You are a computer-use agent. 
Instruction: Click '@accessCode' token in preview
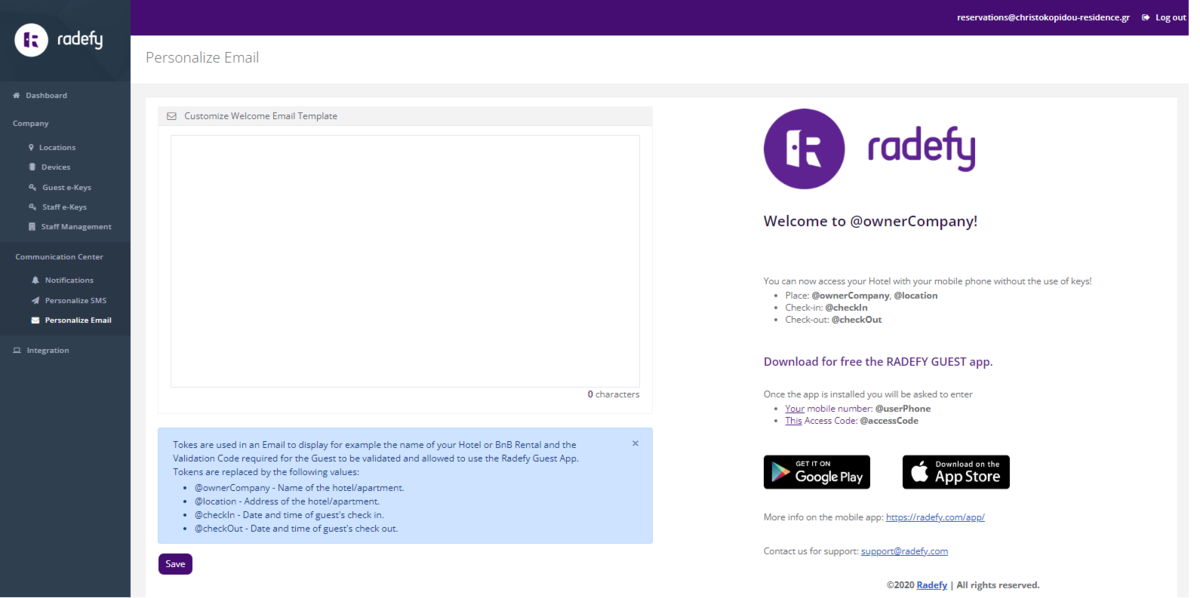(889, 421)
